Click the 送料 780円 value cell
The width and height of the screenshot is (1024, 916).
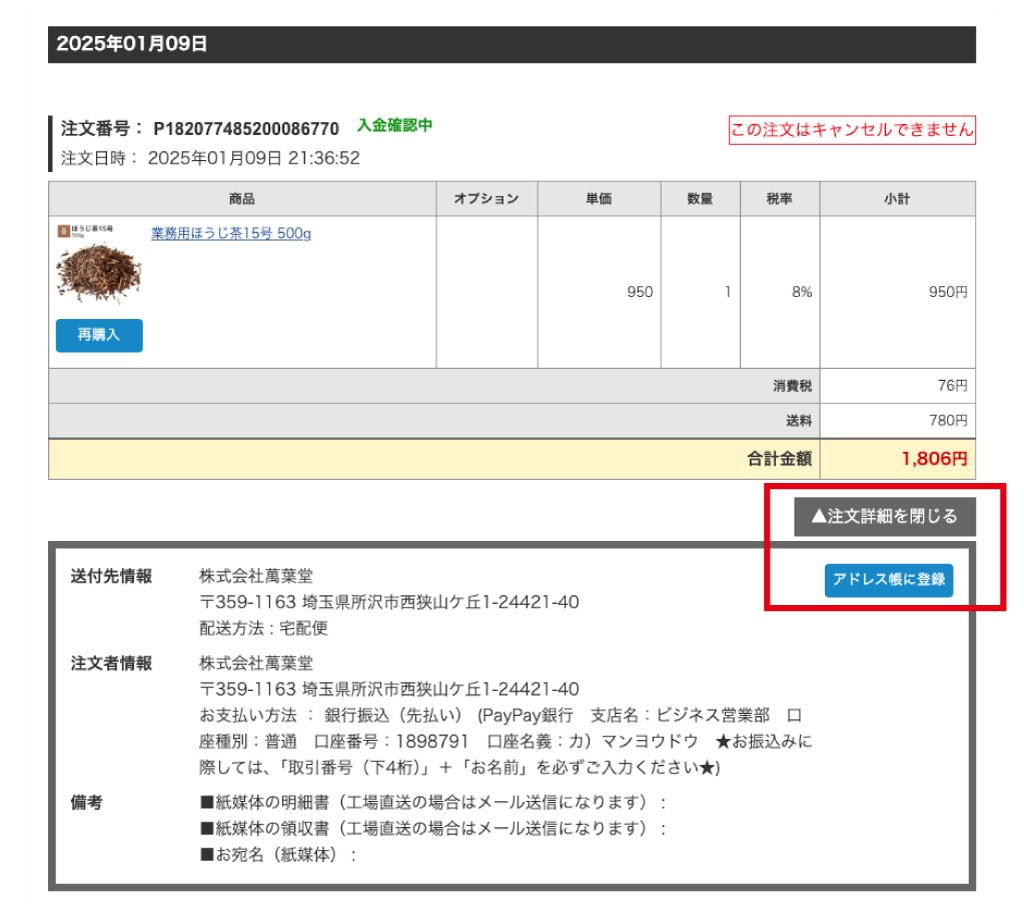[x=897, y=420]
